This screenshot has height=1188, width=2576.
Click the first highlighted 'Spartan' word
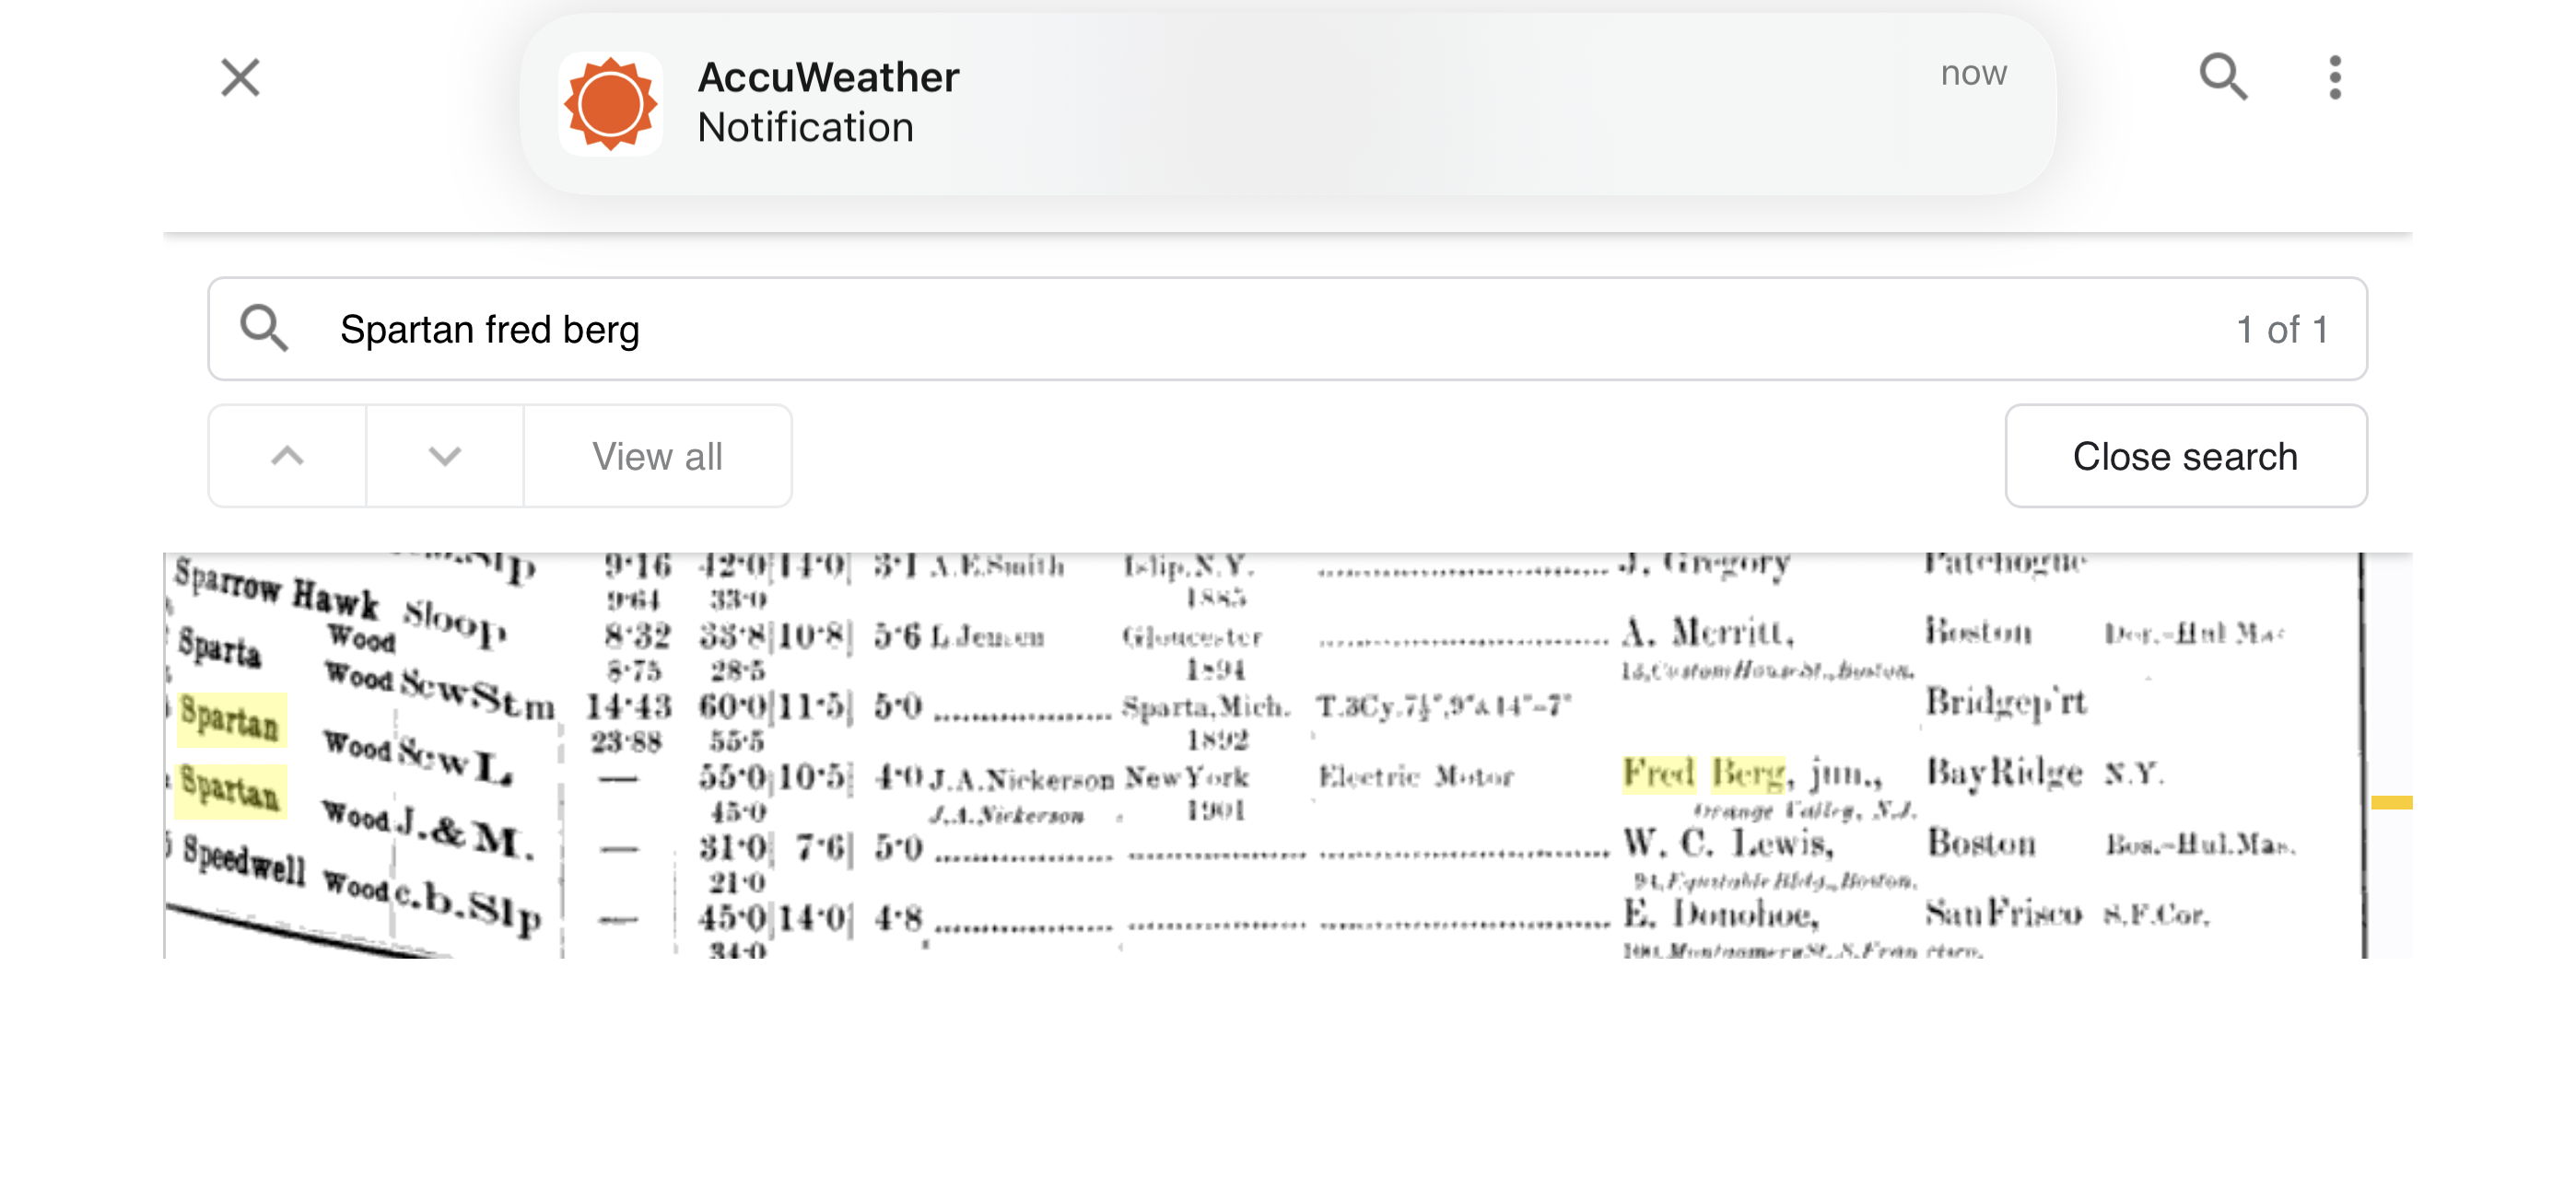click(x=231, y=720)
